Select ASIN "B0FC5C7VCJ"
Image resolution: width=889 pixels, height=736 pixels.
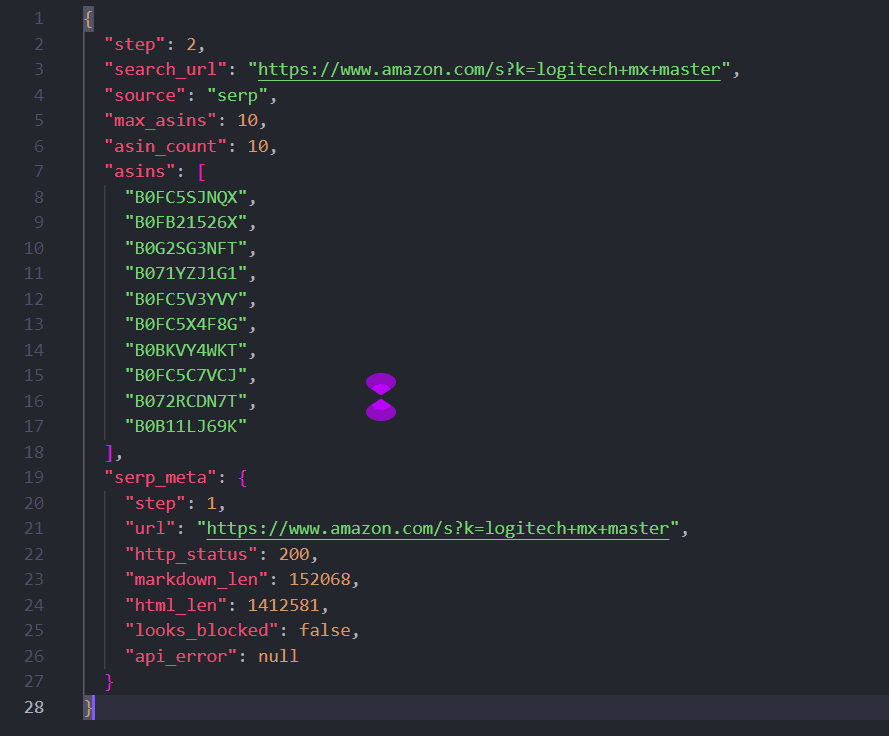[186, 375]
